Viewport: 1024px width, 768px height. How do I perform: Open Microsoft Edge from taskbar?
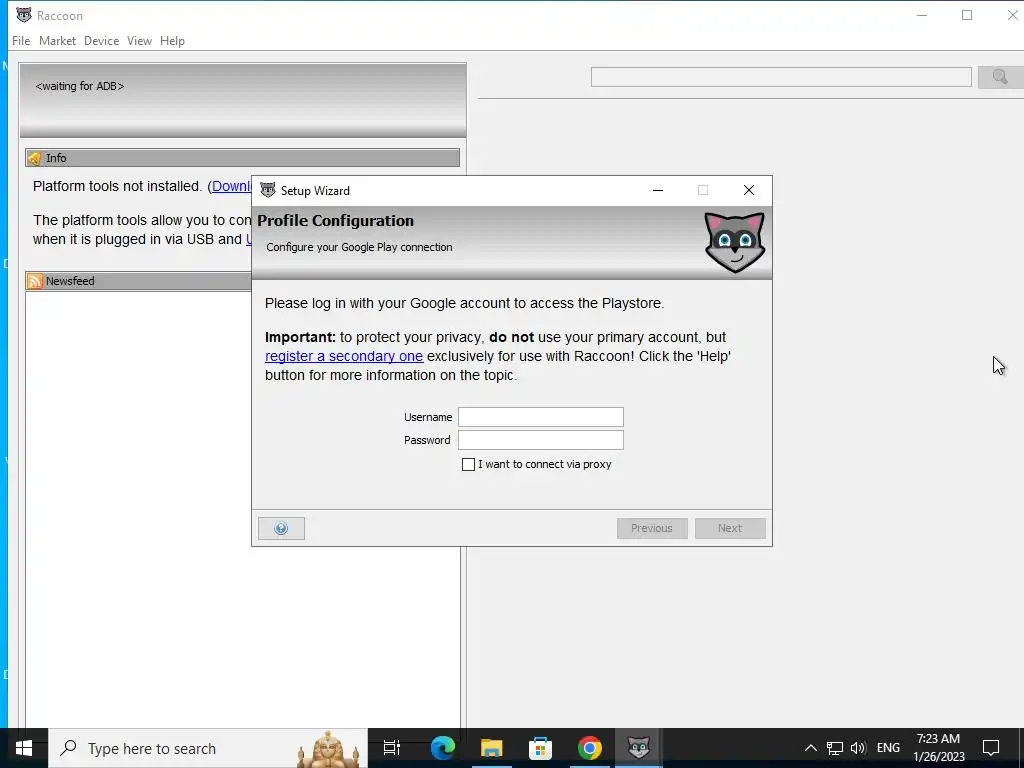(x=442, y=748)
